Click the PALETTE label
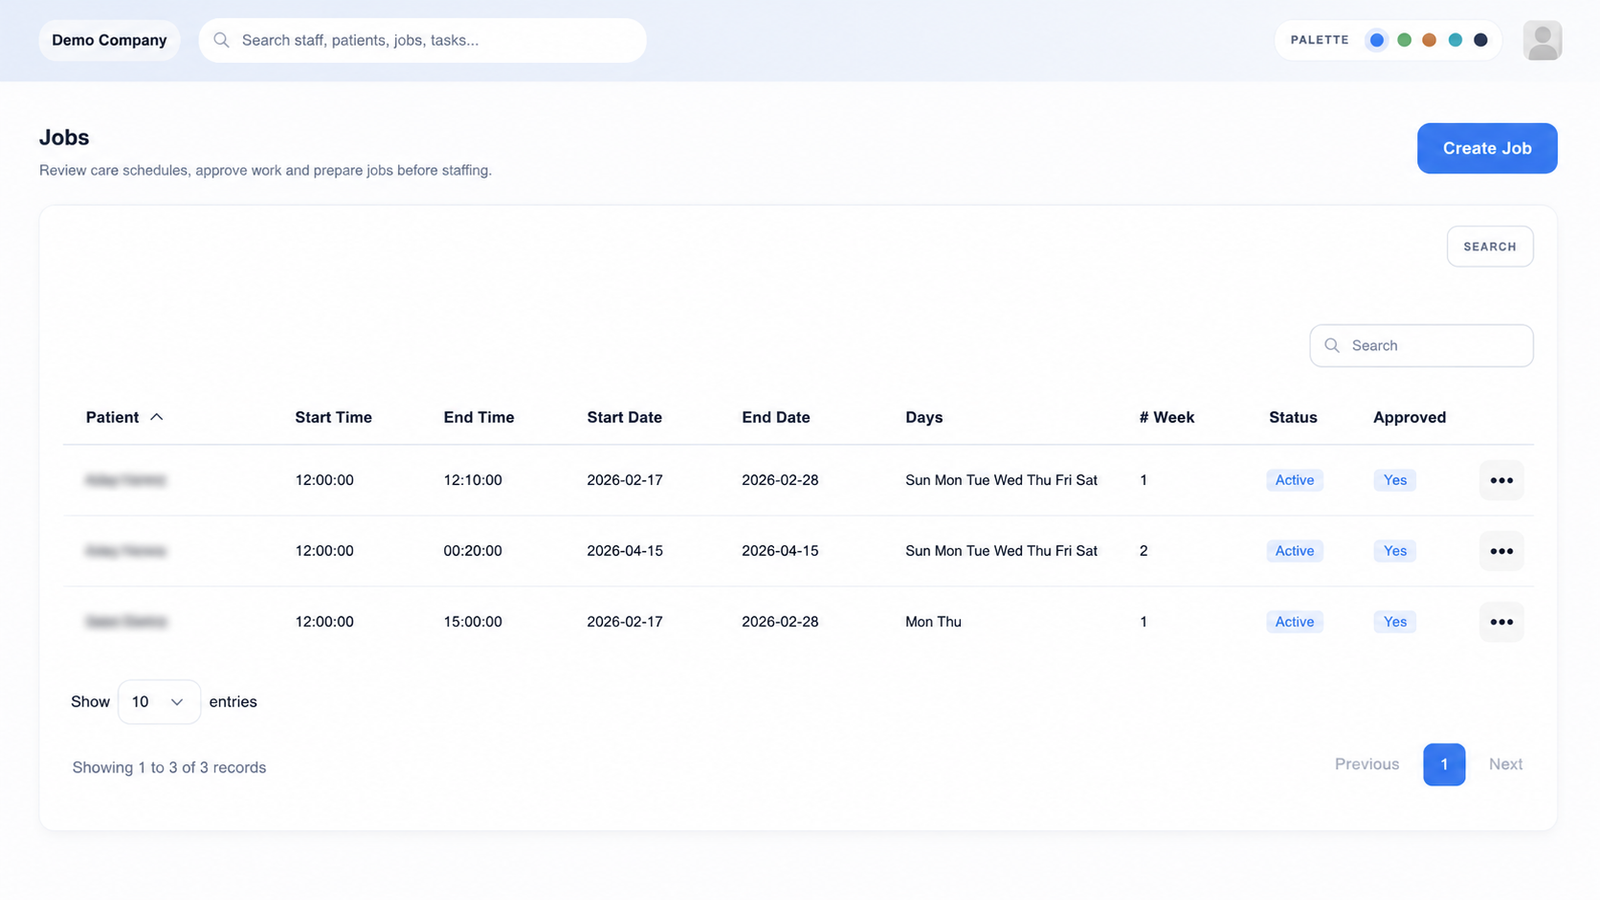 tap(1319, 40)
